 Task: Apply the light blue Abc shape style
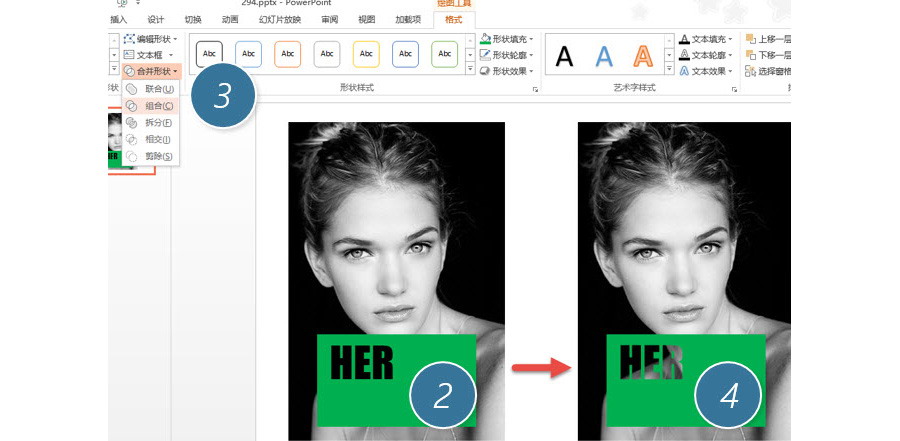click(x=249, y=54)
